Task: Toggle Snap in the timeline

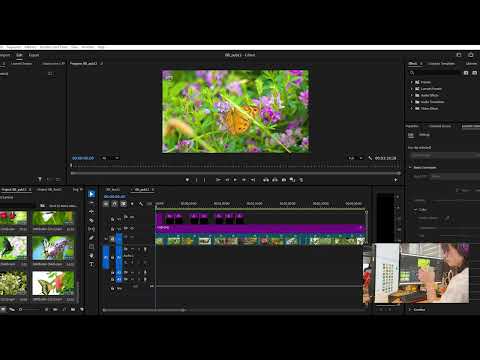Action: tap(114, 204)
